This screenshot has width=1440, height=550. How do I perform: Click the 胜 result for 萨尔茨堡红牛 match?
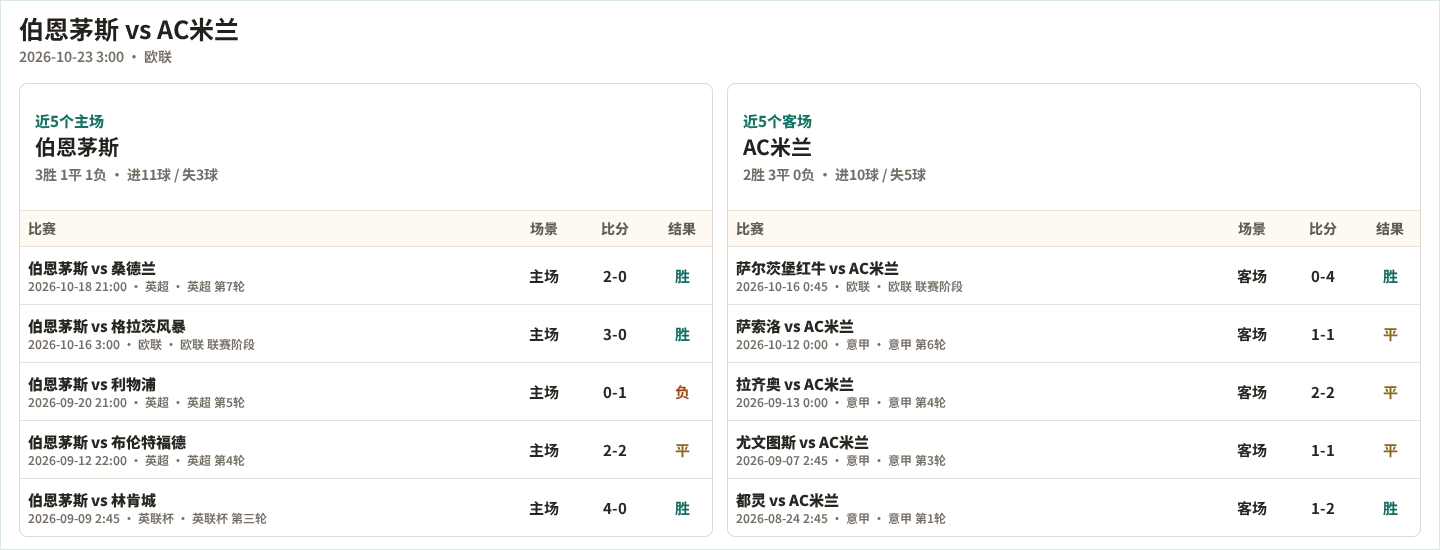click(x=1390, y=276)
